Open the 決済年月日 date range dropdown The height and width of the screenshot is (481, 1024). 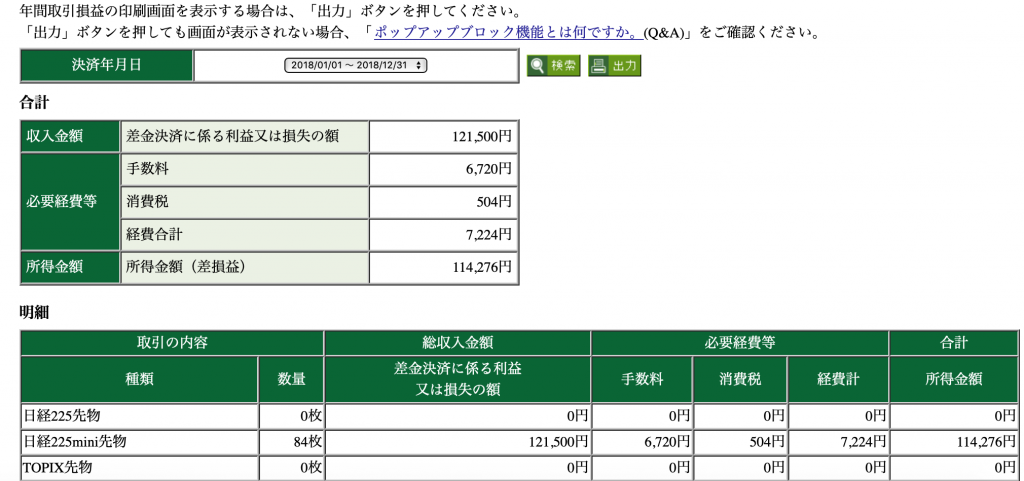356,65
